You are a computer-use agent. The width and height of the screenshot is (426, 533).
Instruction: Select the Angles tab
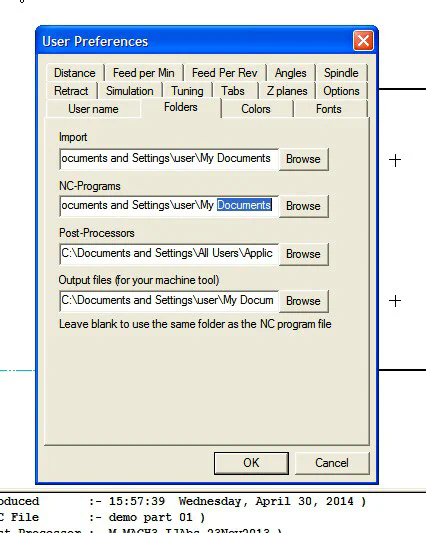(290, 73)
